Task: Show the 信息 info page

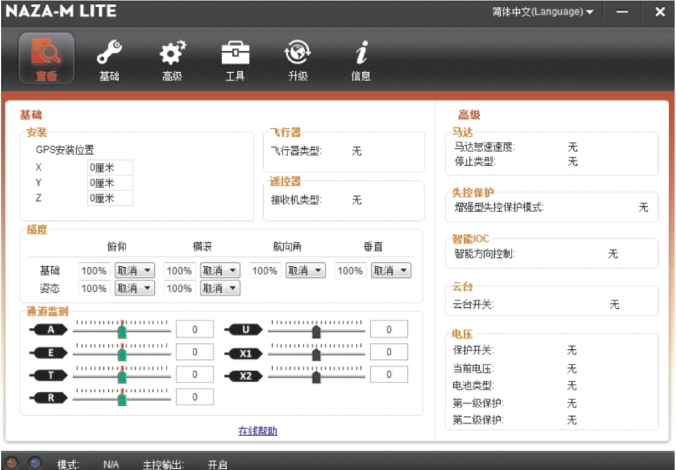Action: pos(361,57)
